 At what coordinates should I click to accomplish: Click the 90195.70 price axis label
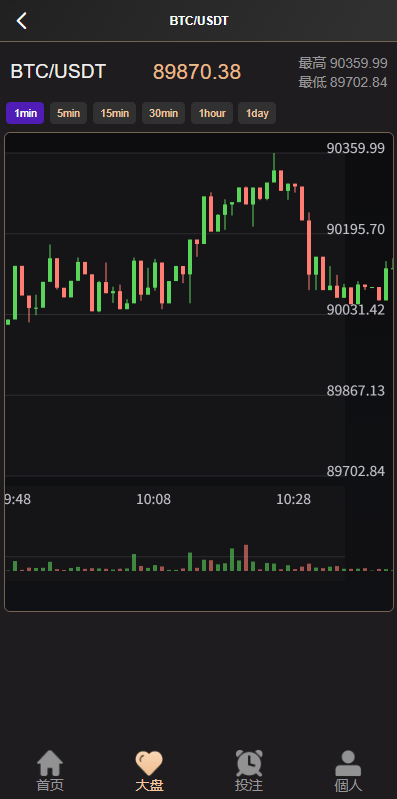(356, 230)
